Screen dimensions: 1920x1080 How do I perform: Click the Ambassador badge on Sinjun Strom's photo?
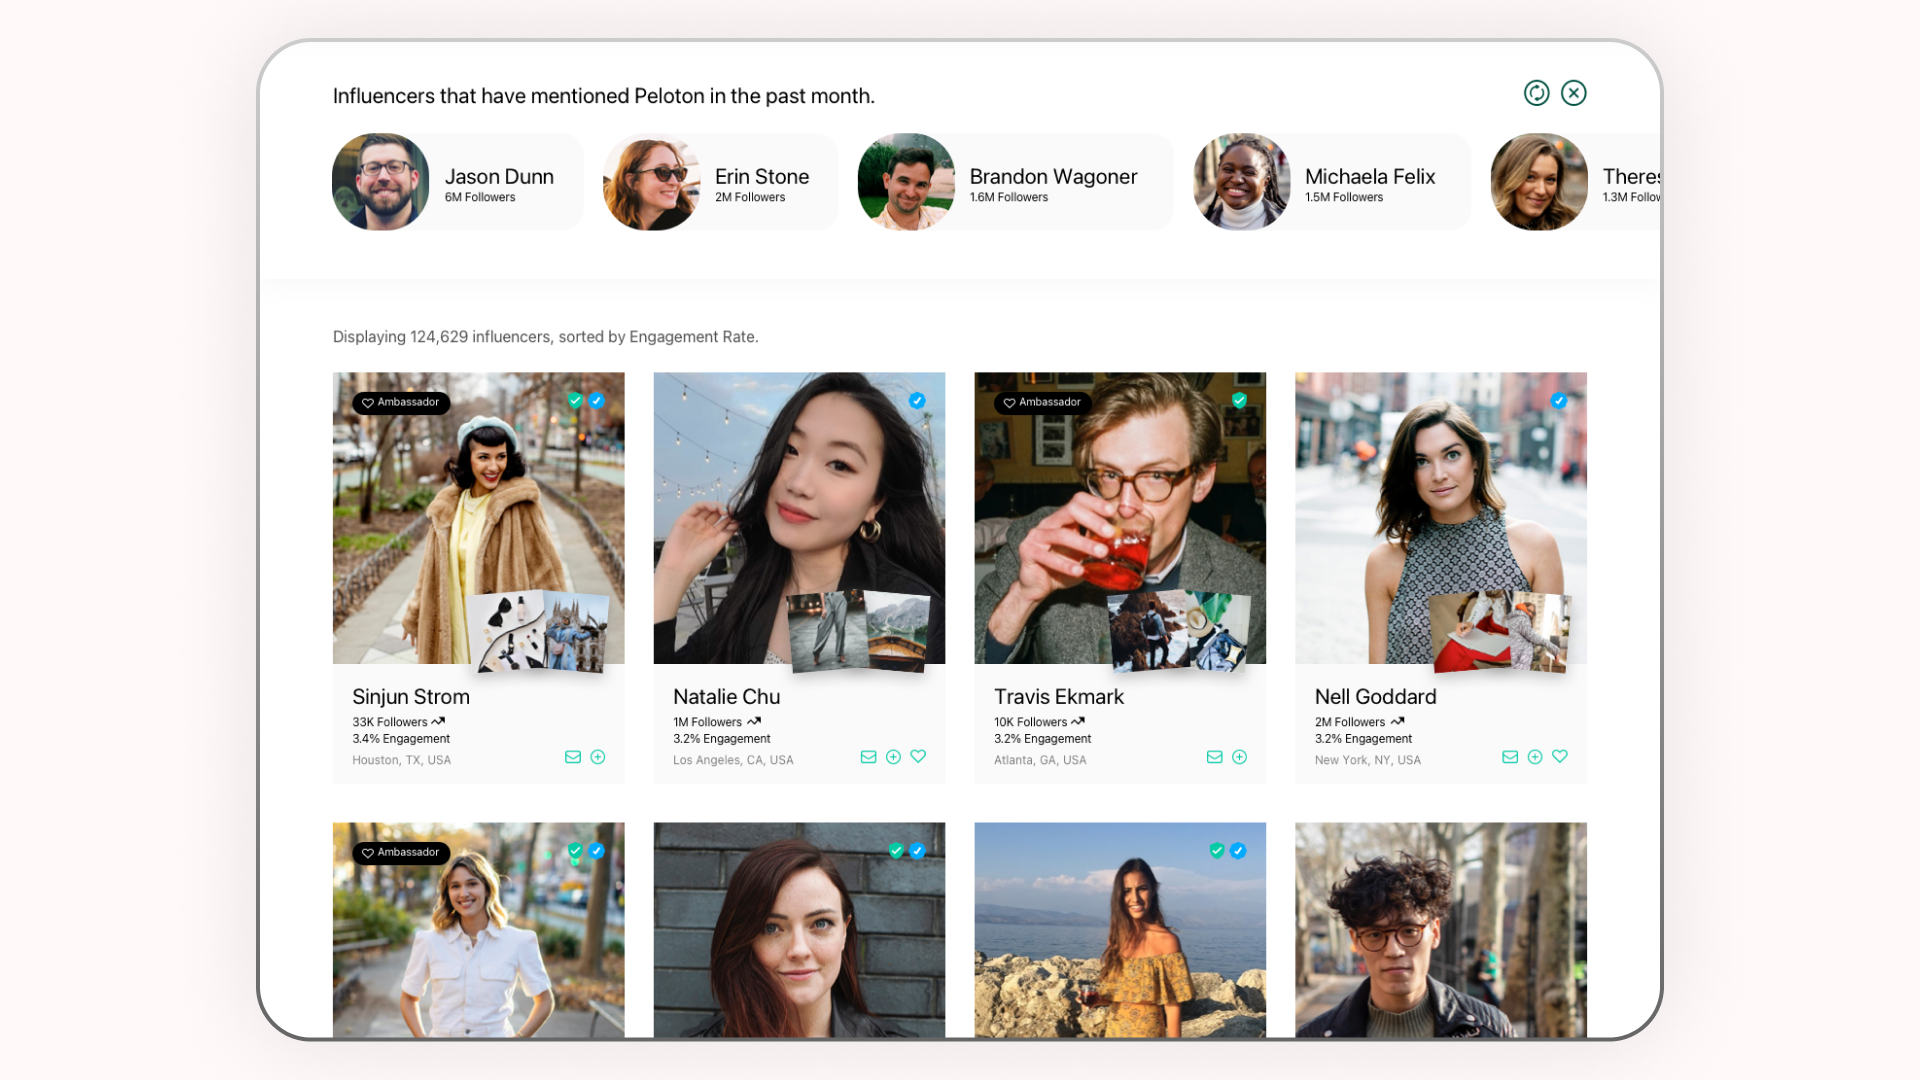tap(401, 403)
